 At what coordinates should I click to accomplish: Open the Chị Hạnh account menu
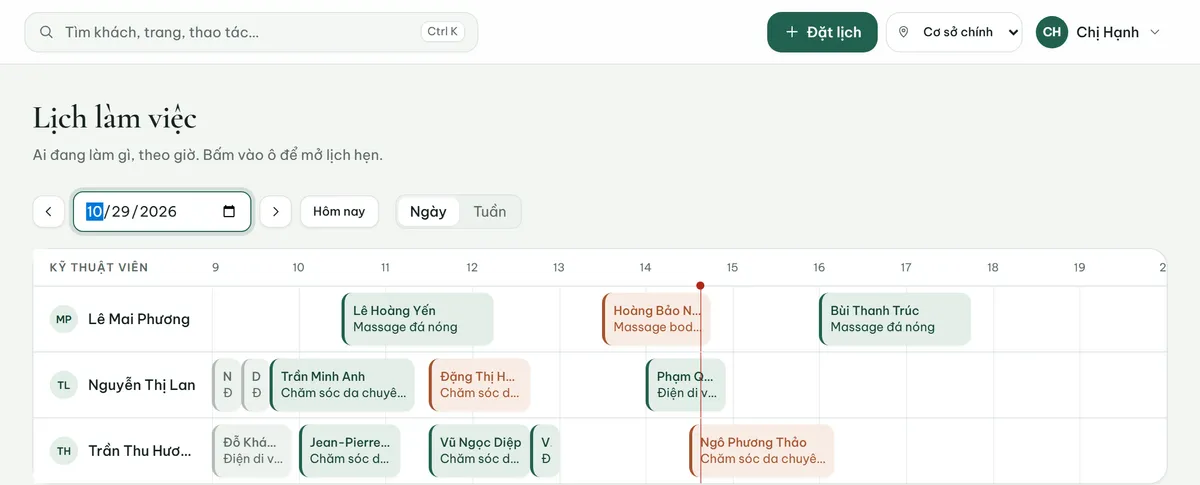[1099, 32]
